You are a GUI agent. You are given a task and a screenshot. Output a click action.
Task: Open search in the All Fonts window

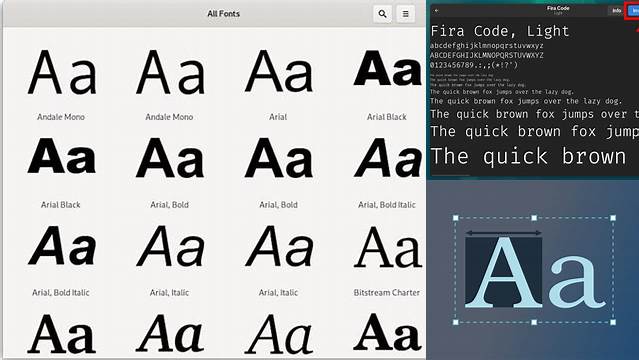pos(382,14)
